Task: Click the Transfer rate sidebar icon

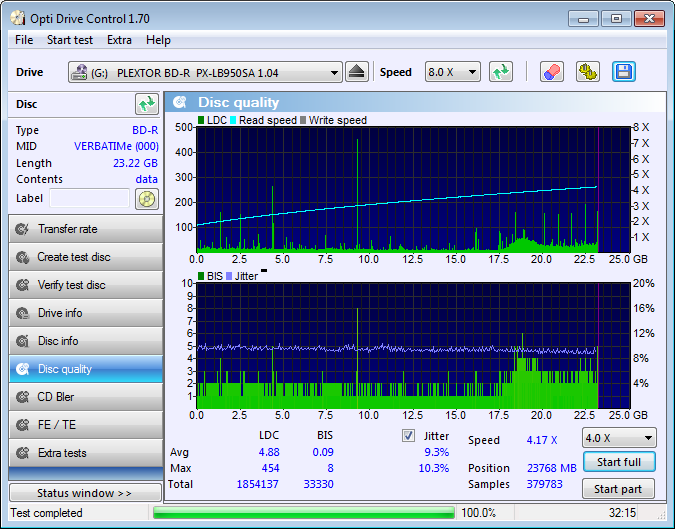Action: [22, 229]
